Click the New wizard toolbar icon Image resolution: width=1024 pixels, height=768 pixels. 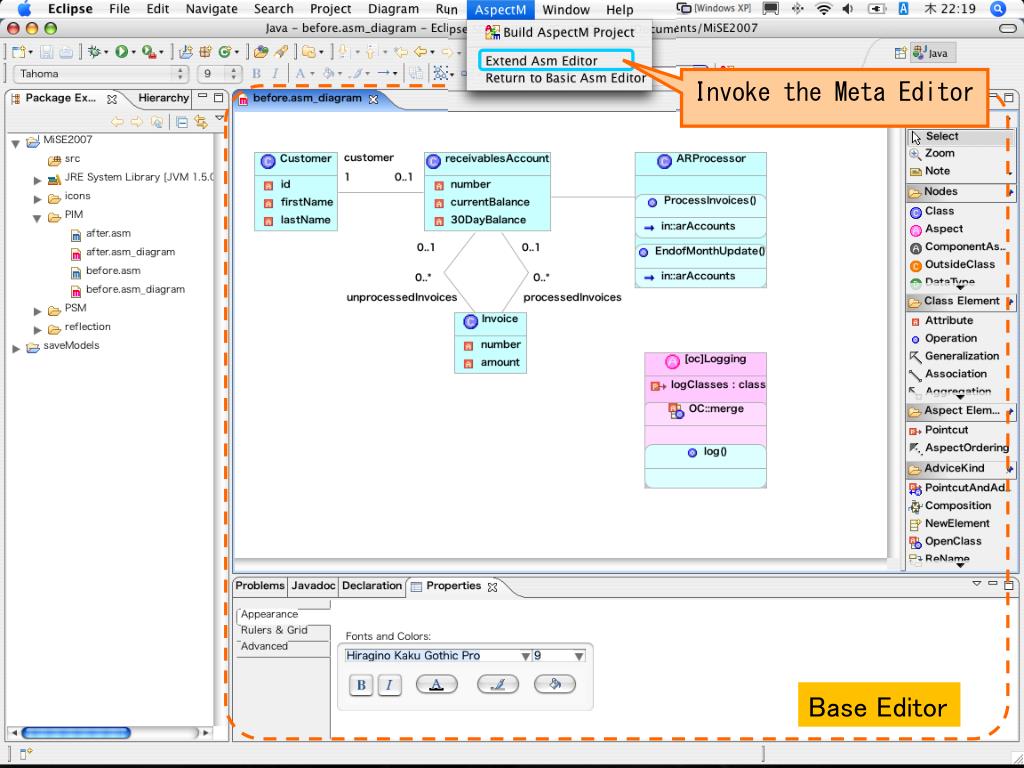point(19,52)
